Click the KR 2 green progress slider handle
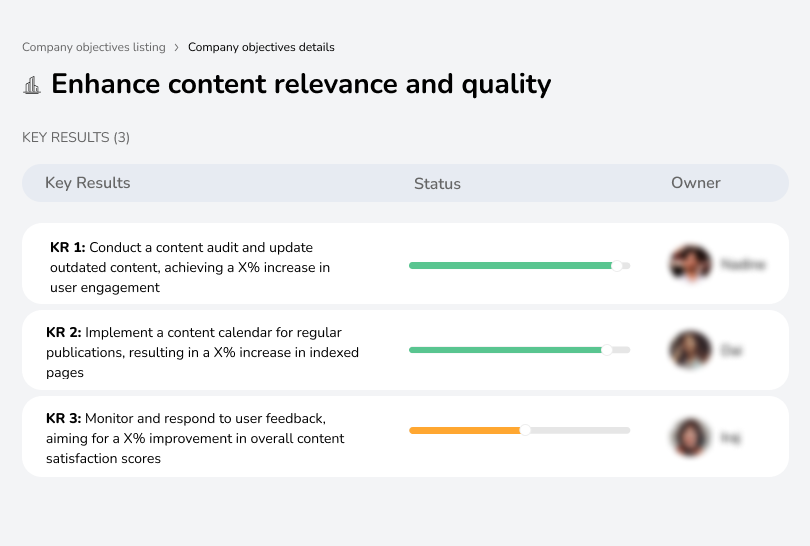 607,350
